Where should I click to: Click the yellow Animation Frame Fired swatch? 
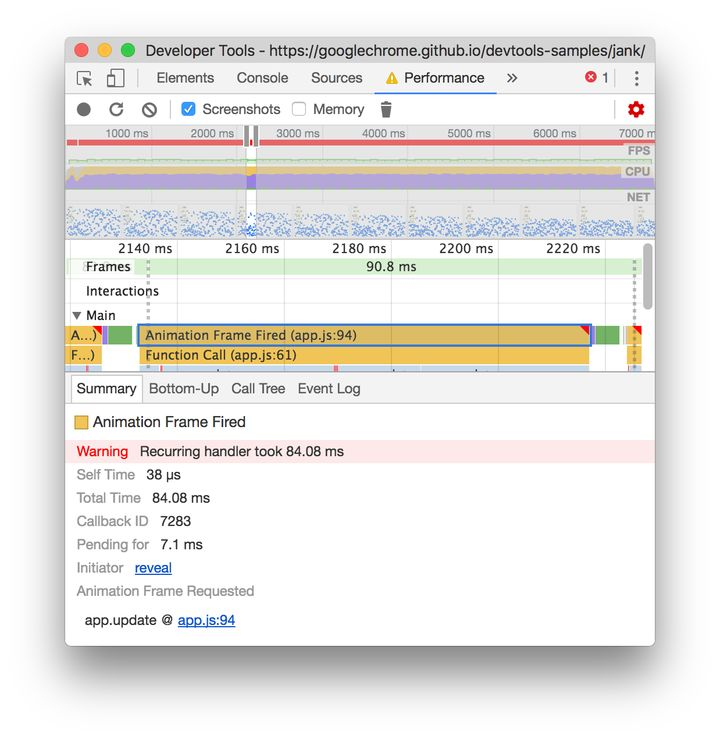(x=81, y=422)
